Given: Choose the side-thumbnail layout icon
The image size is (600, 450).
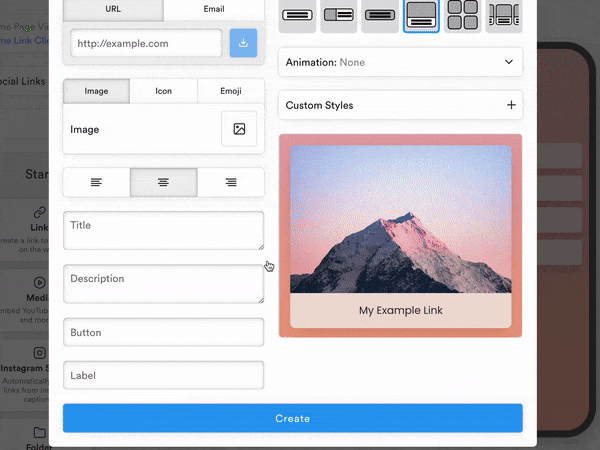Looking at the screenshot, I should pyautogui.click(x=339, y=15).
